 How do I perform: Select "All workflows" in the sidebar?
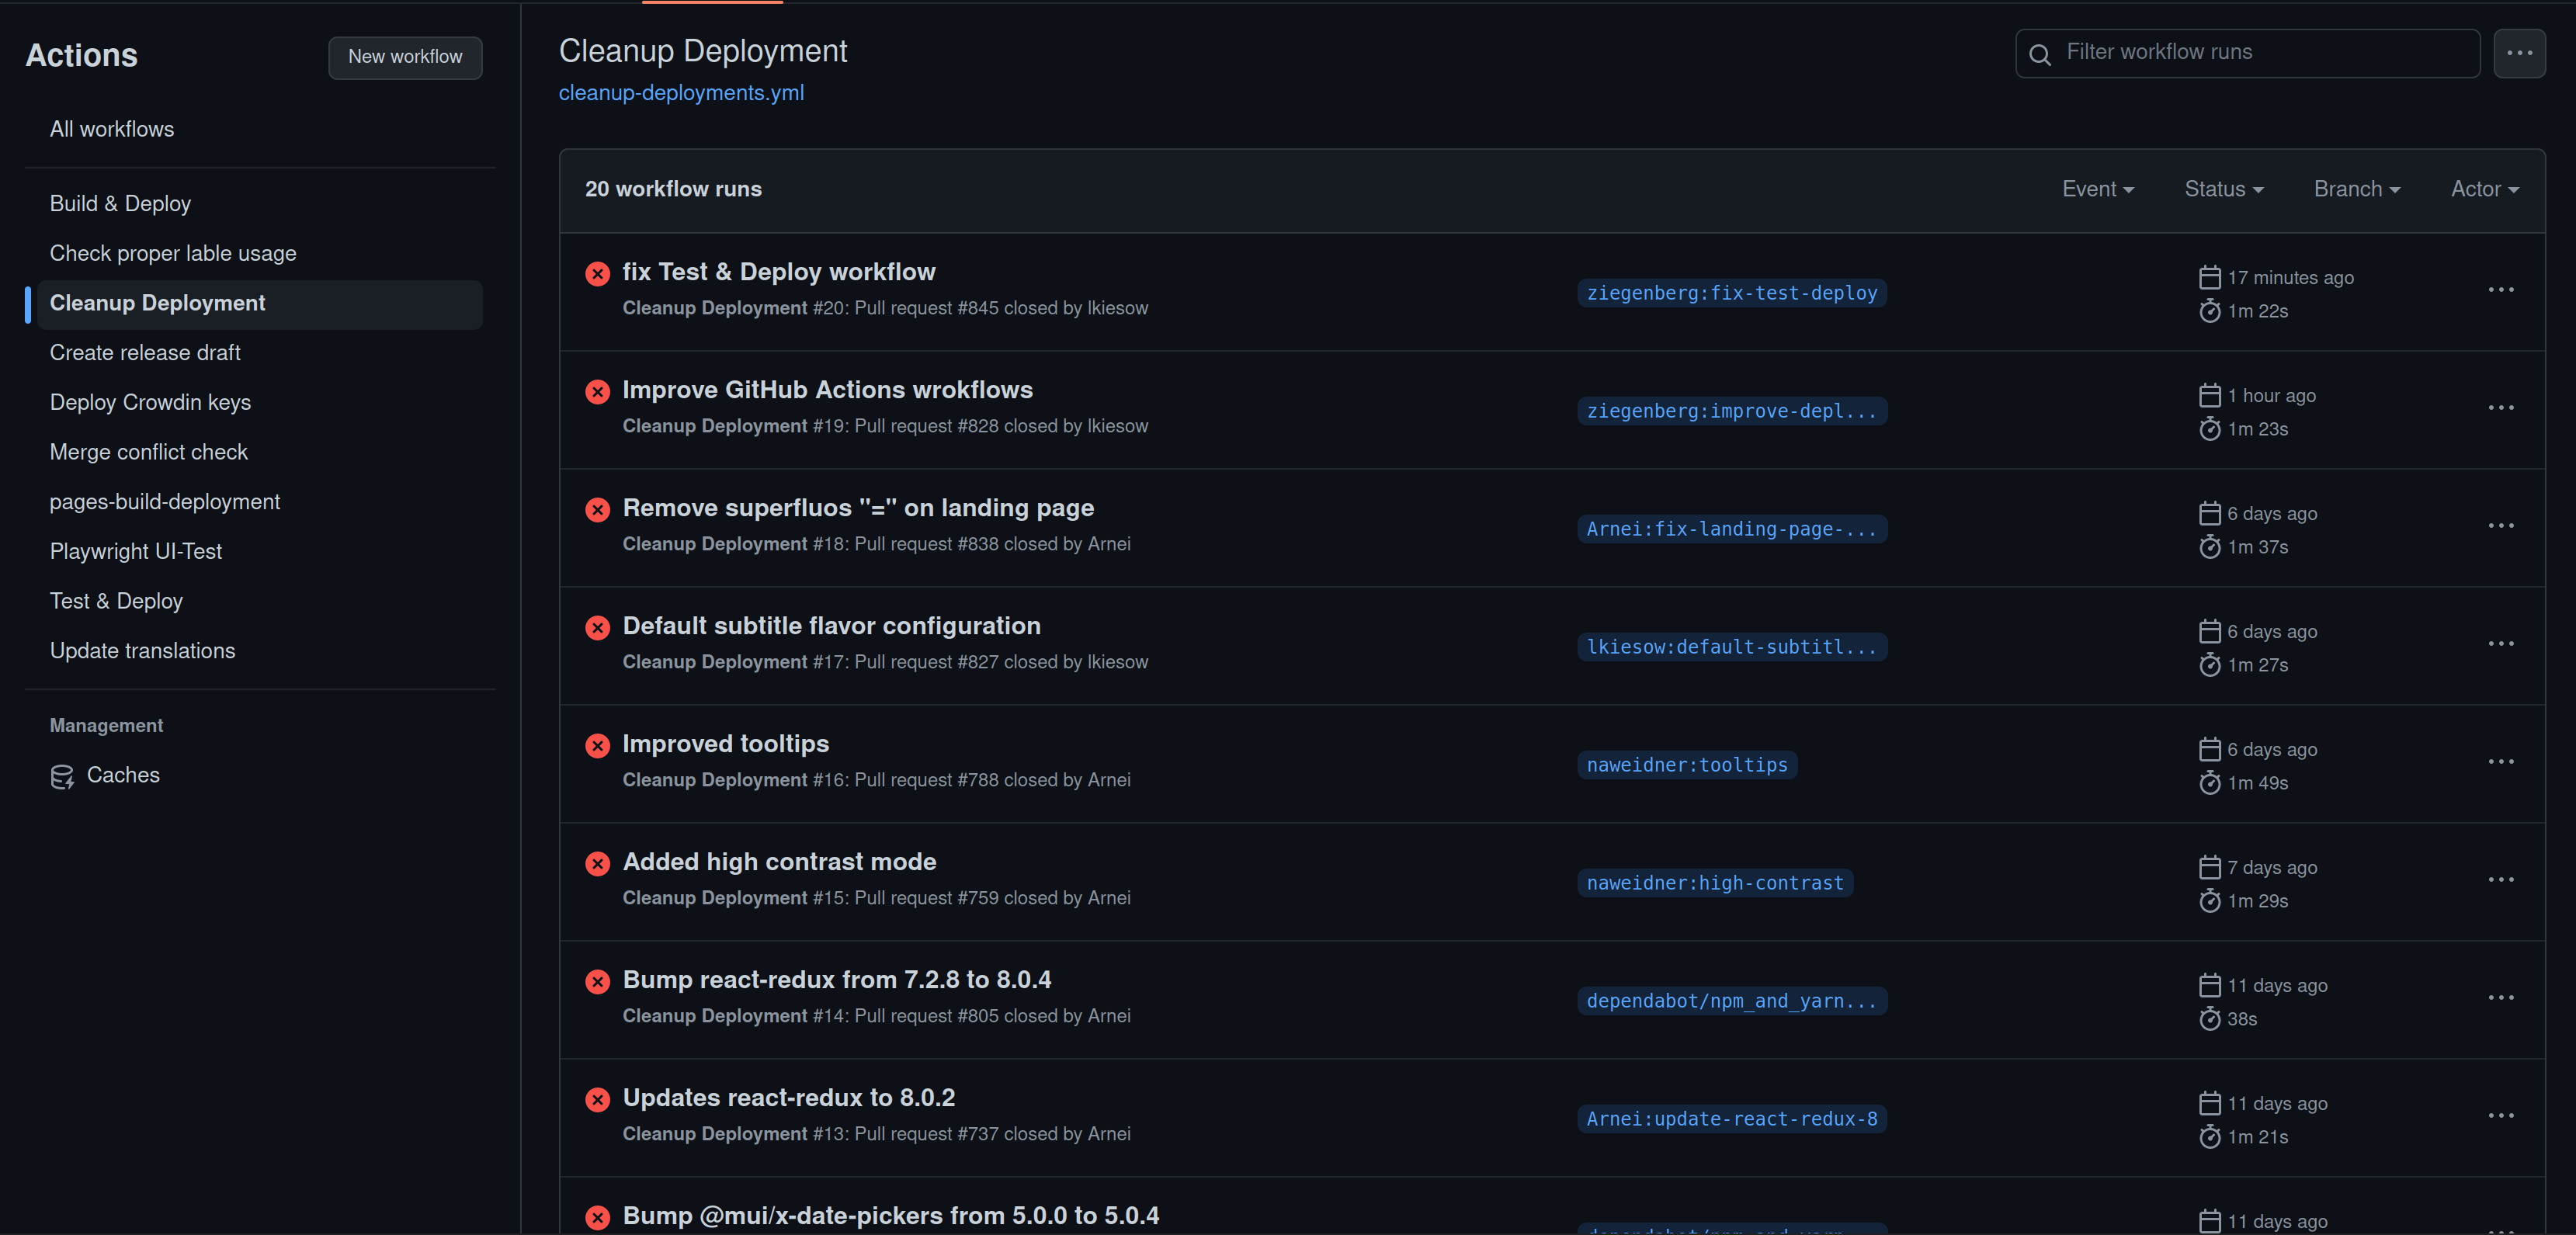pos(111,129)
